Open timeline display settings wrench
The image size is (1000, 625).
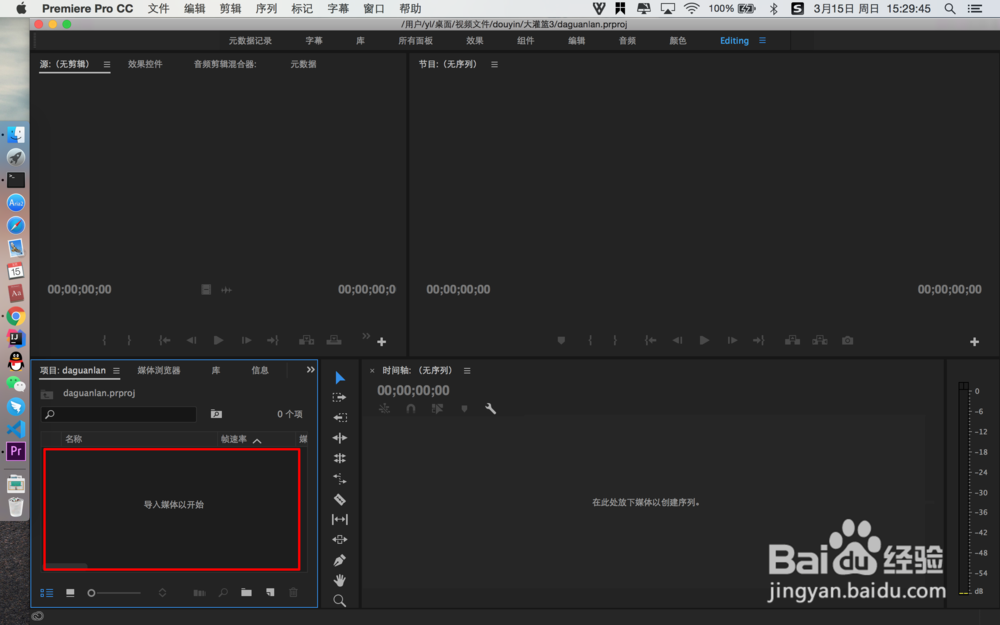click(x=490, y=409)
